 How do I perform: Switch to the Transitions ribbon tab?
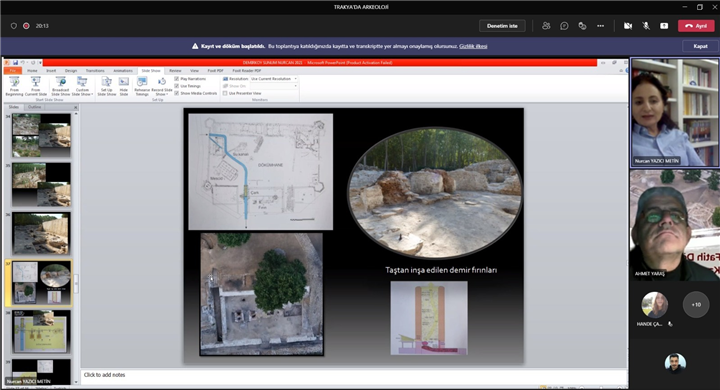(95, 71)
